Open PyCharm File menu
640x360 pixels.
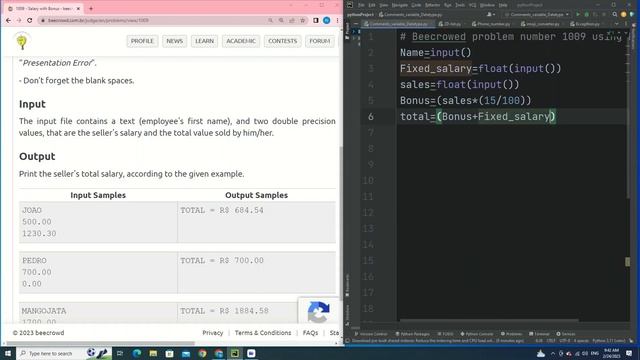pos(361,5)
